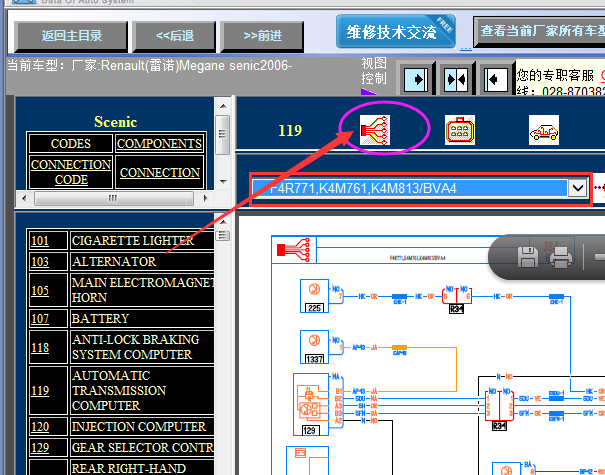Click the wiring harness symbol in diagram header
Screen dimensions: 605x475
coord(294,250)
